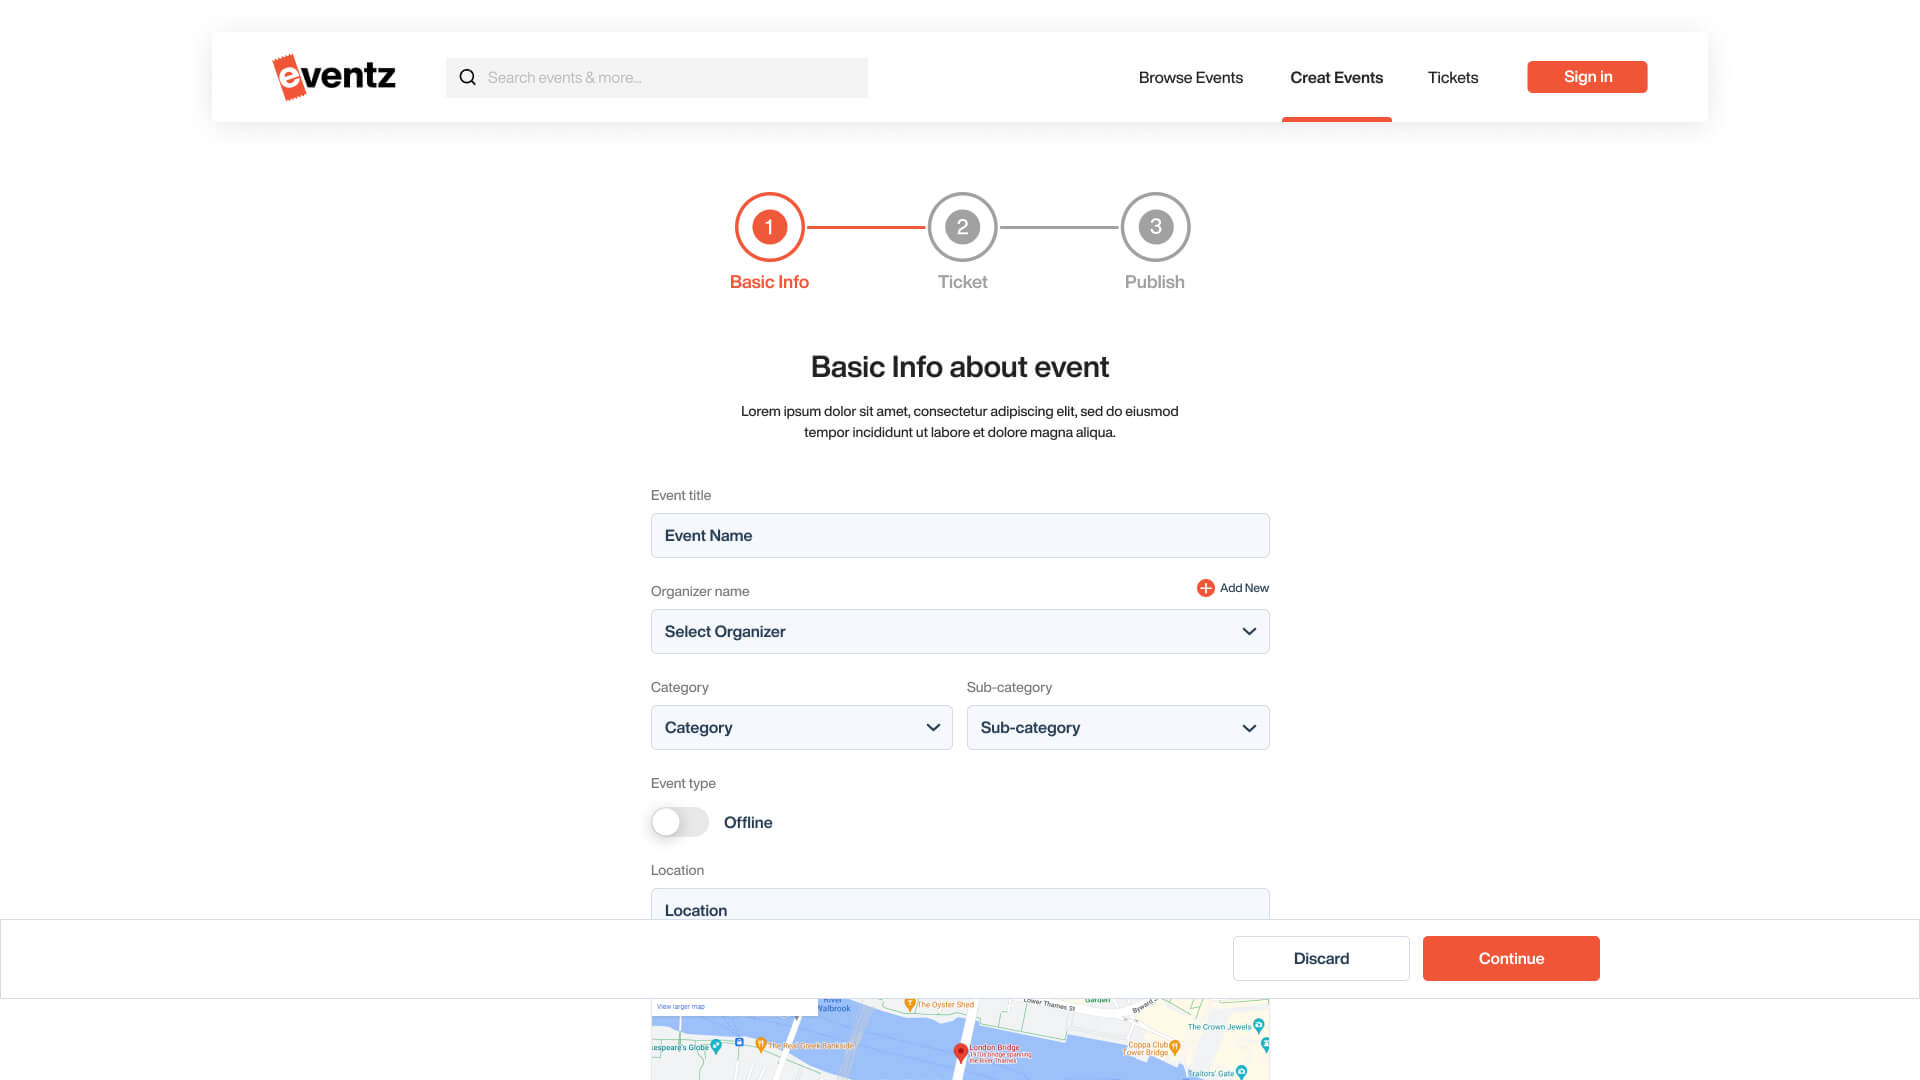
Task: Click the Select Organizer dropdown chevron icon
Action: (1247, 632)
